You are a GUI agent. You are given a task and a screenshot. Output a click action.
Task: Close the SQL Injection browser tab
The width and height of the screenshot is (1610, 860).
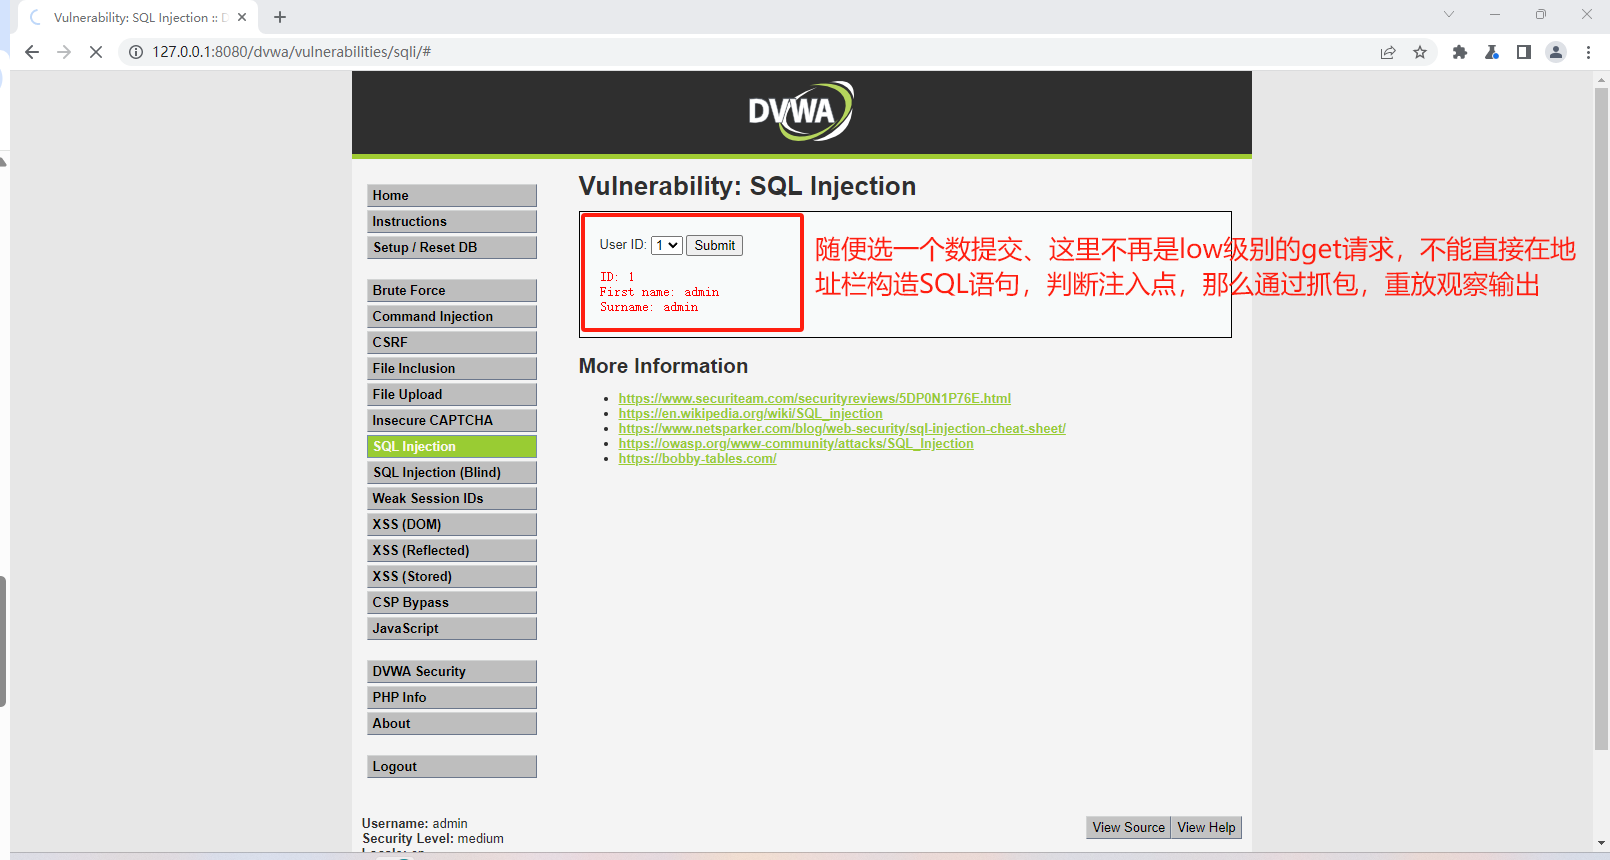(x=242, y=17)
